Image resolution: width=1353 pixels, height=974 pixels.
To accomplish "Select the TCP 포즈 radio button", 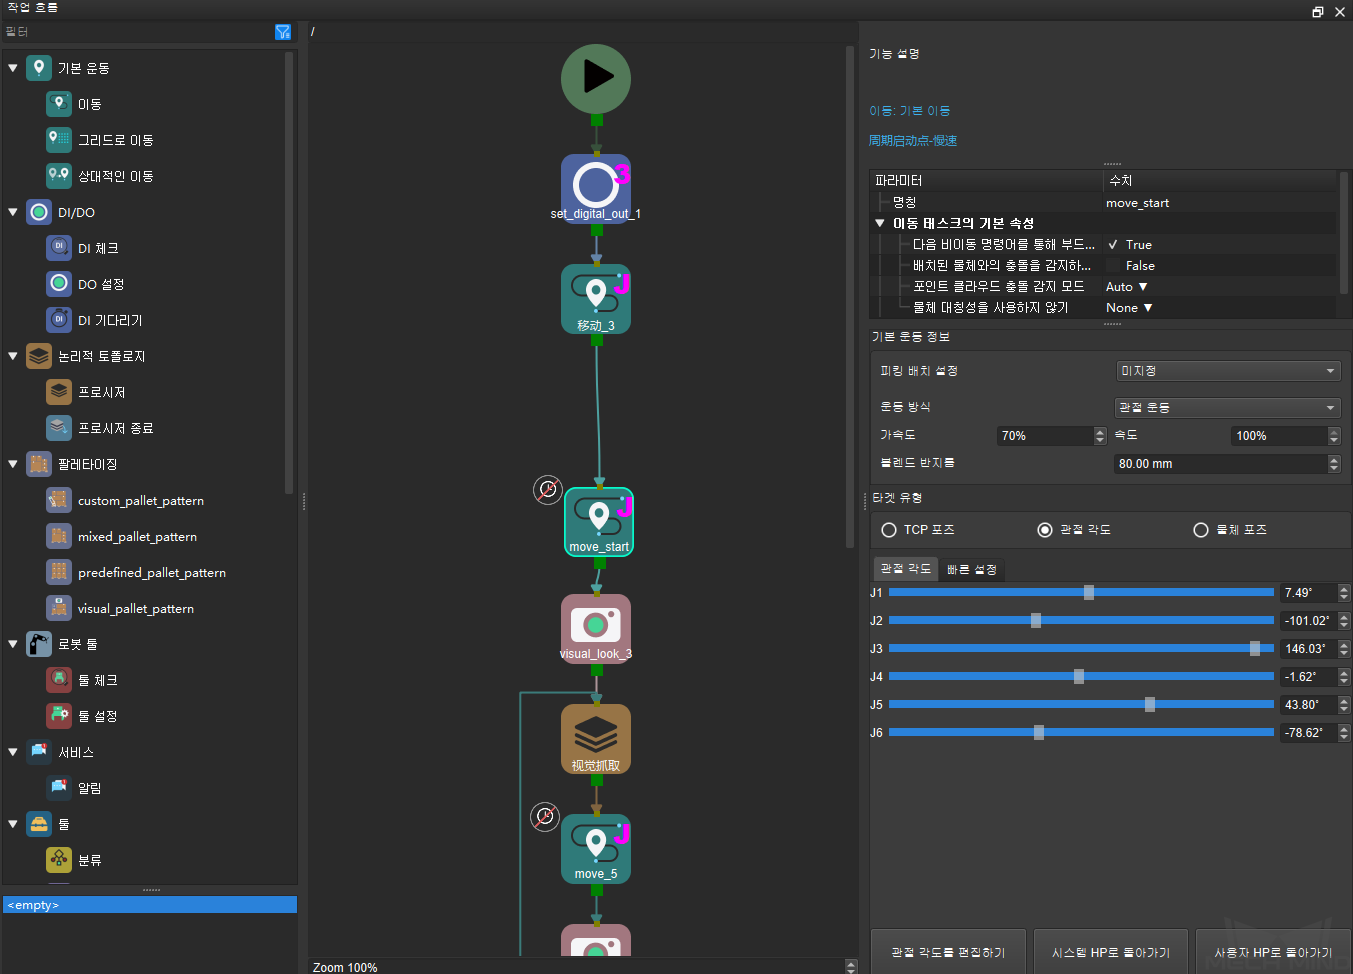I will click(889, 530).
